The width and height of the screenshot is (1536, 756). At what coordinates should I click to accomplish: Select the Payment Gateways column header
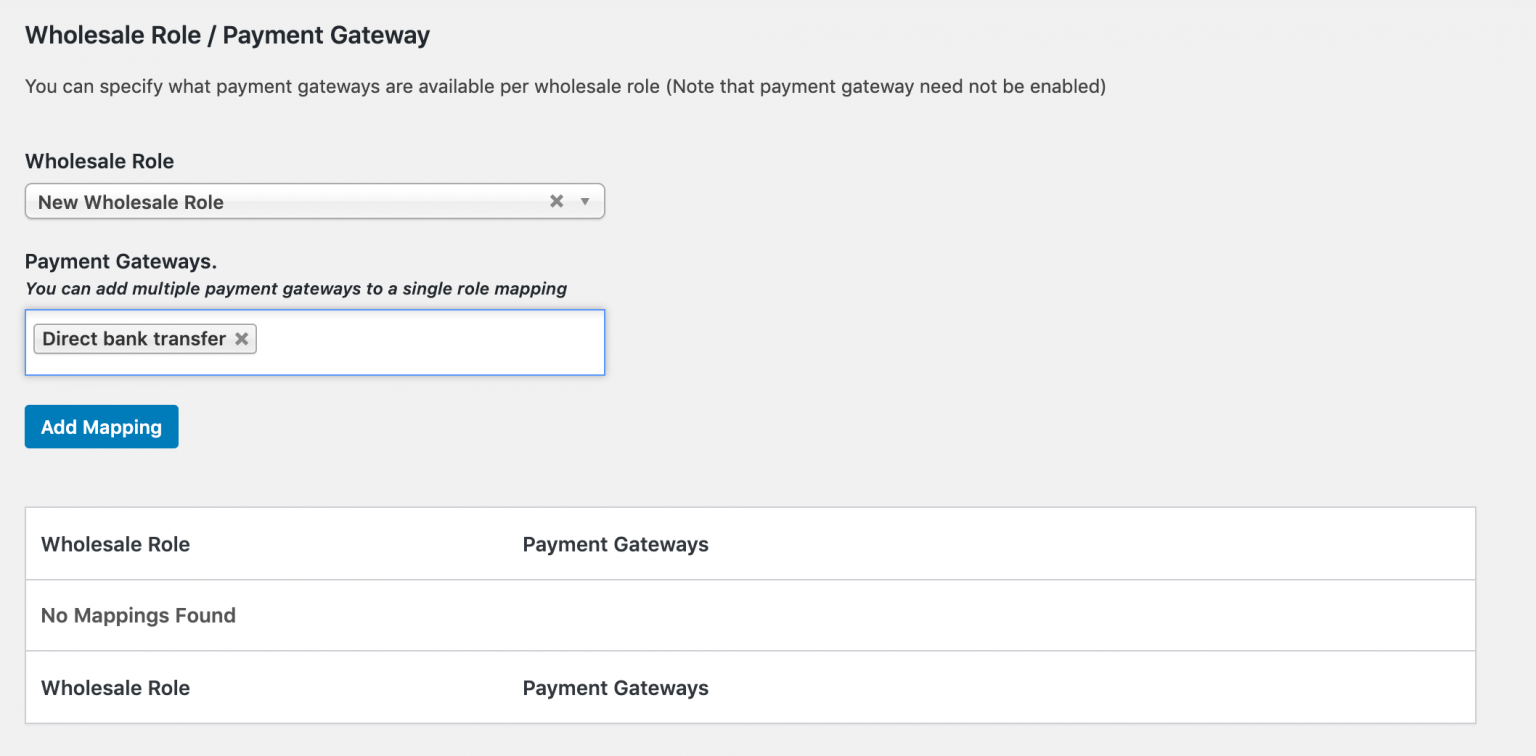point(615,544)
